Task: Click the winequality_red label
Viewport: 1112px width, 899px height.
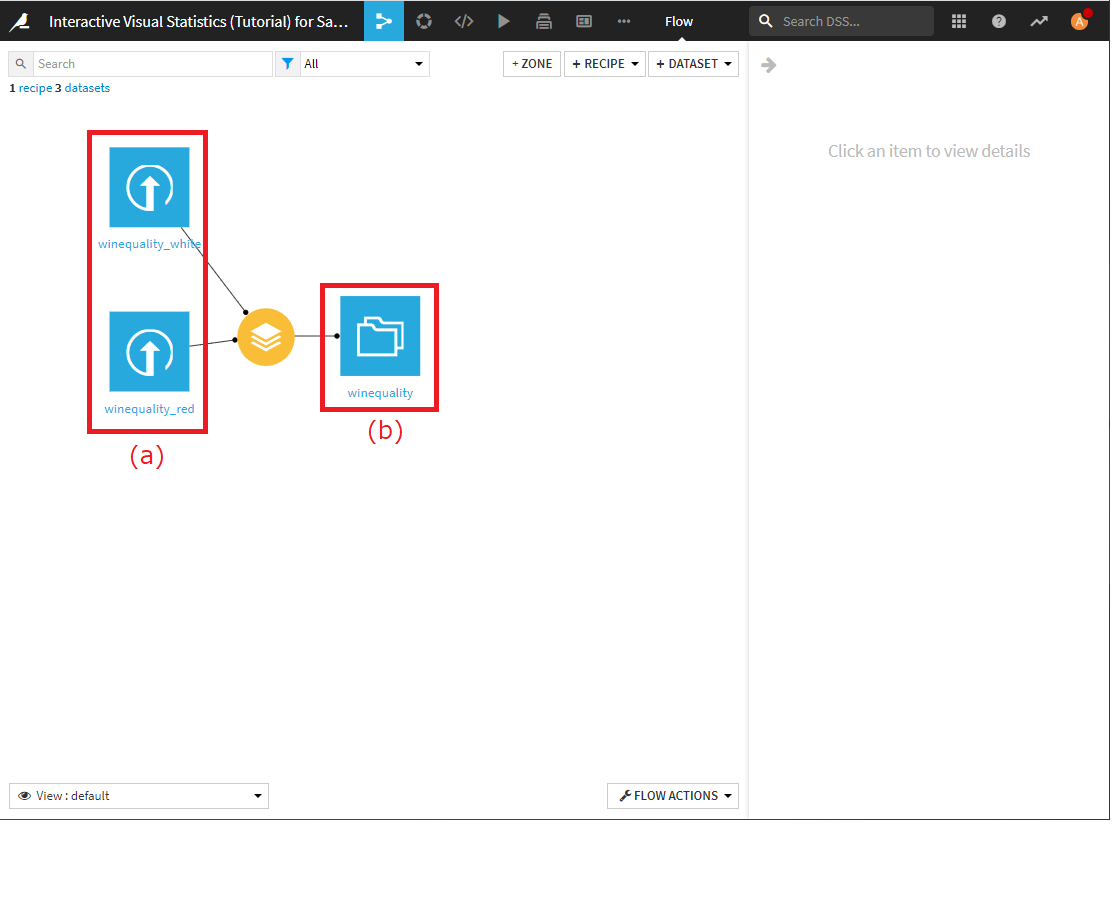Action: 149,409
